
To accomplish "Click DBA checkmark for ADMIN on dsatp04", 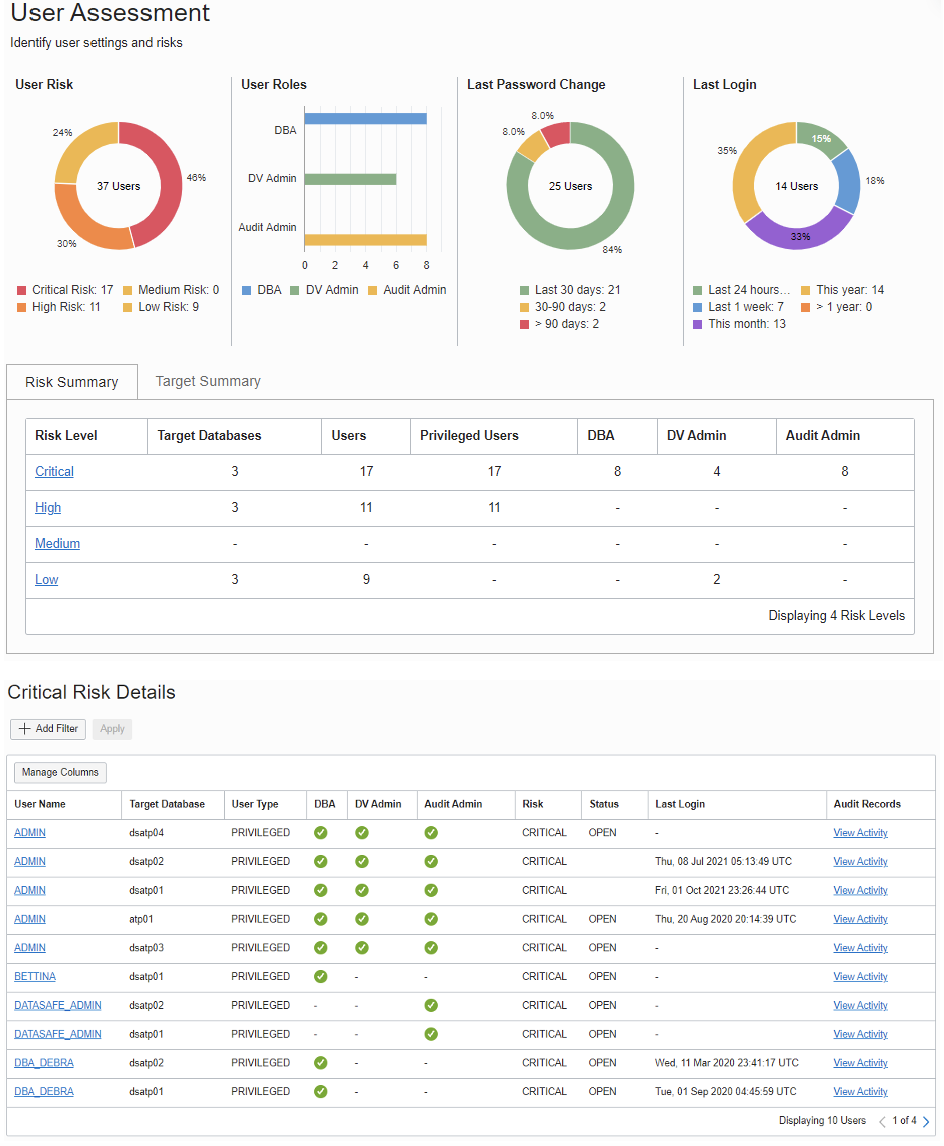I will pos(321,832).
